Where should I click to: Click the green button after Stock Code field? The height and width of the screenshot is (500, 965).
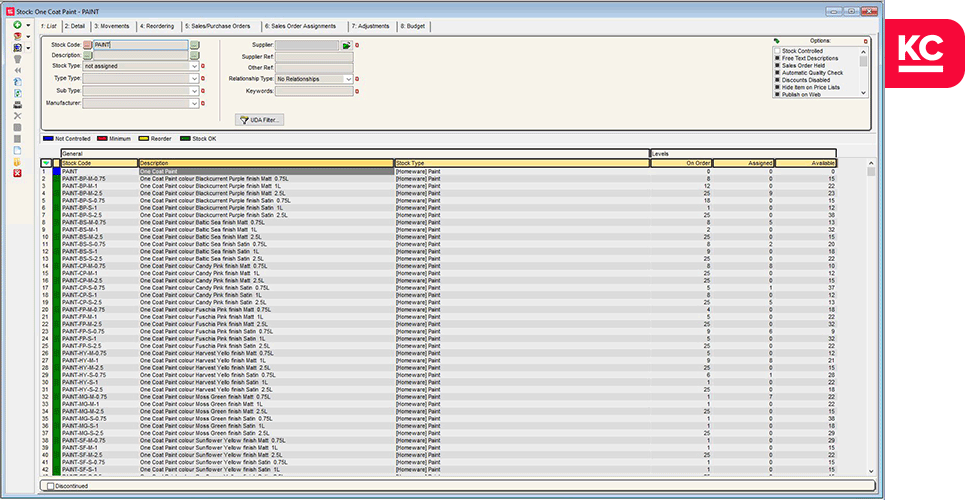coord(194,45)
